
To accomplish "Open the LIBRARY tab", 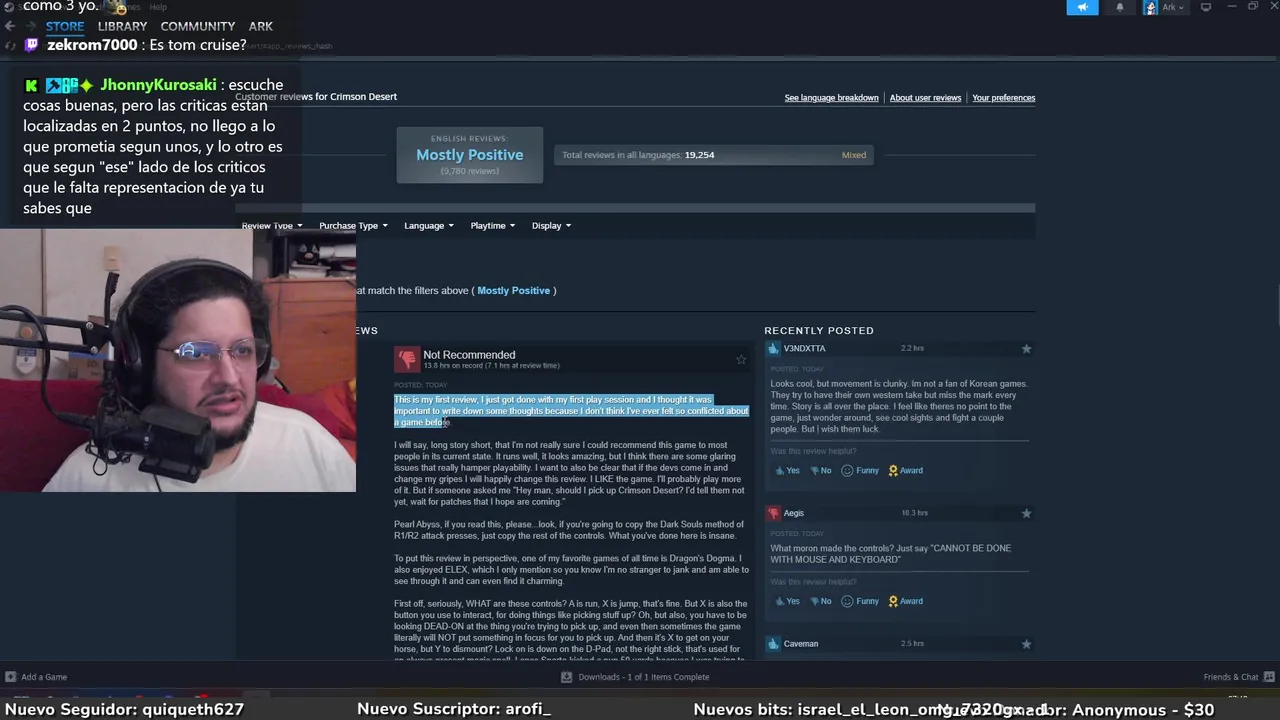I will click(x=122, y=26).
